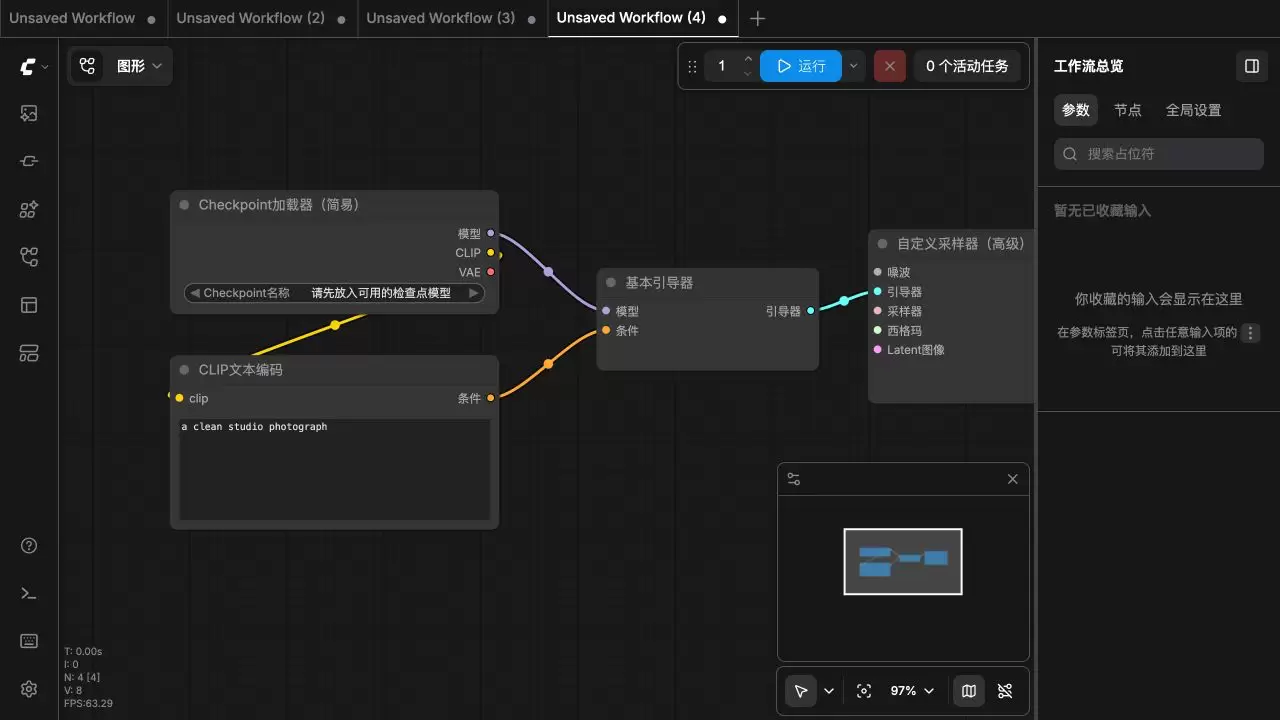Open the node library sidebar icon
Viewport: 1280px width, 720px height.
point(29,162)
